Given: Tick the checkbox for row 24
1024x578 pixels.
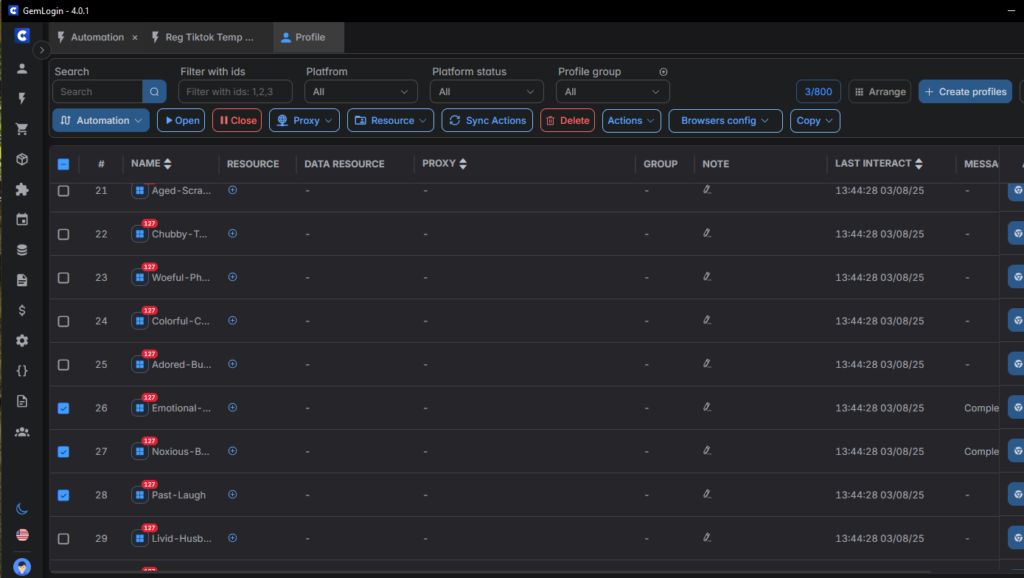Looking at the screenshot, I should pos(63,321).
